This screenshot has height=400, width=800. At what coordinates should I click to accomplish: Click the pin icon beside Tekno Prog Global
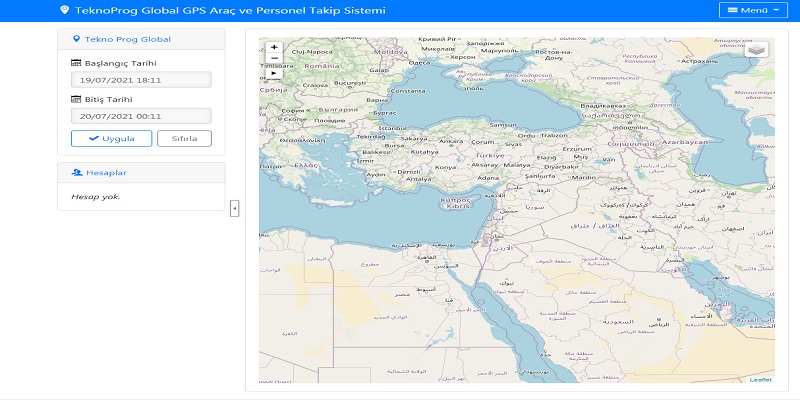(x=77, y=39)
